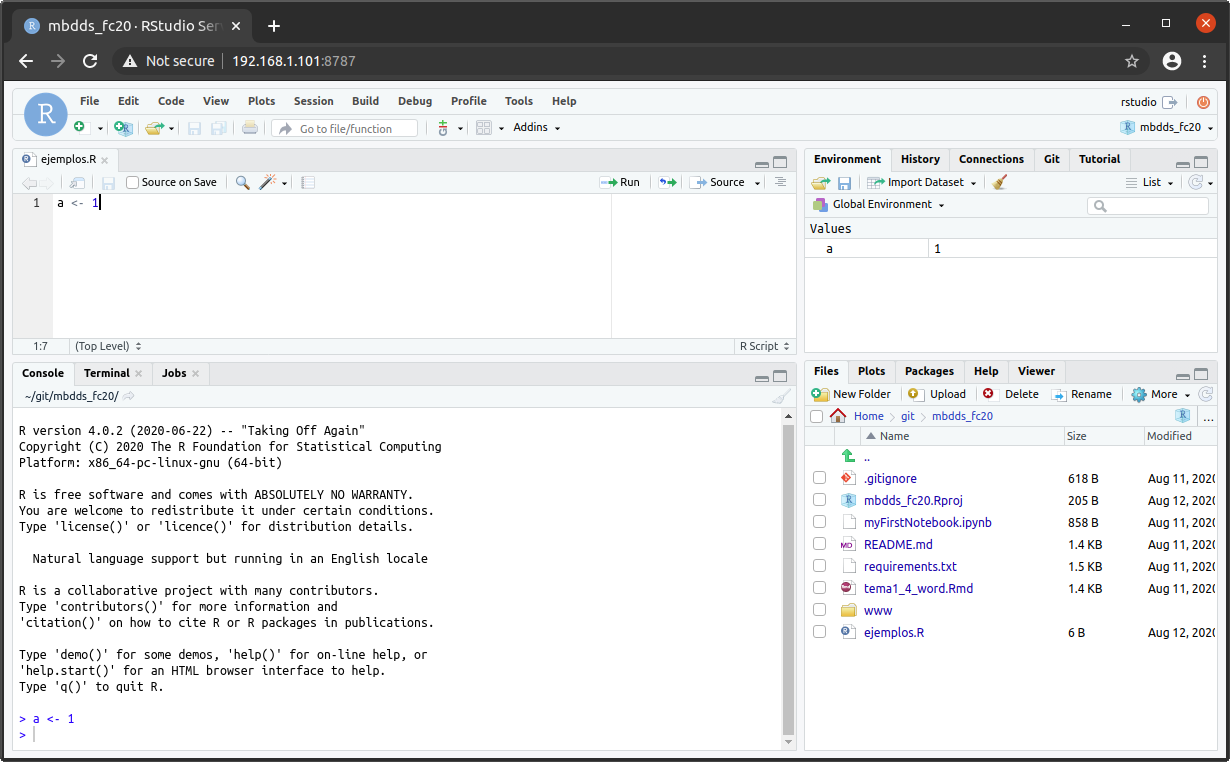Click the Environment search field

coord(1148,206)
